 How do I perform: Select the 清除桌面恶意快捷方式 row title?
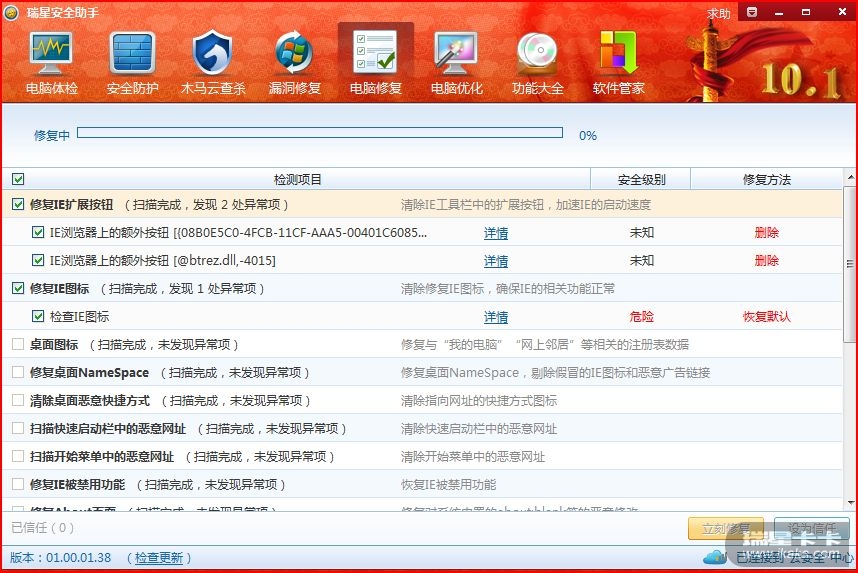pos(90,401)
